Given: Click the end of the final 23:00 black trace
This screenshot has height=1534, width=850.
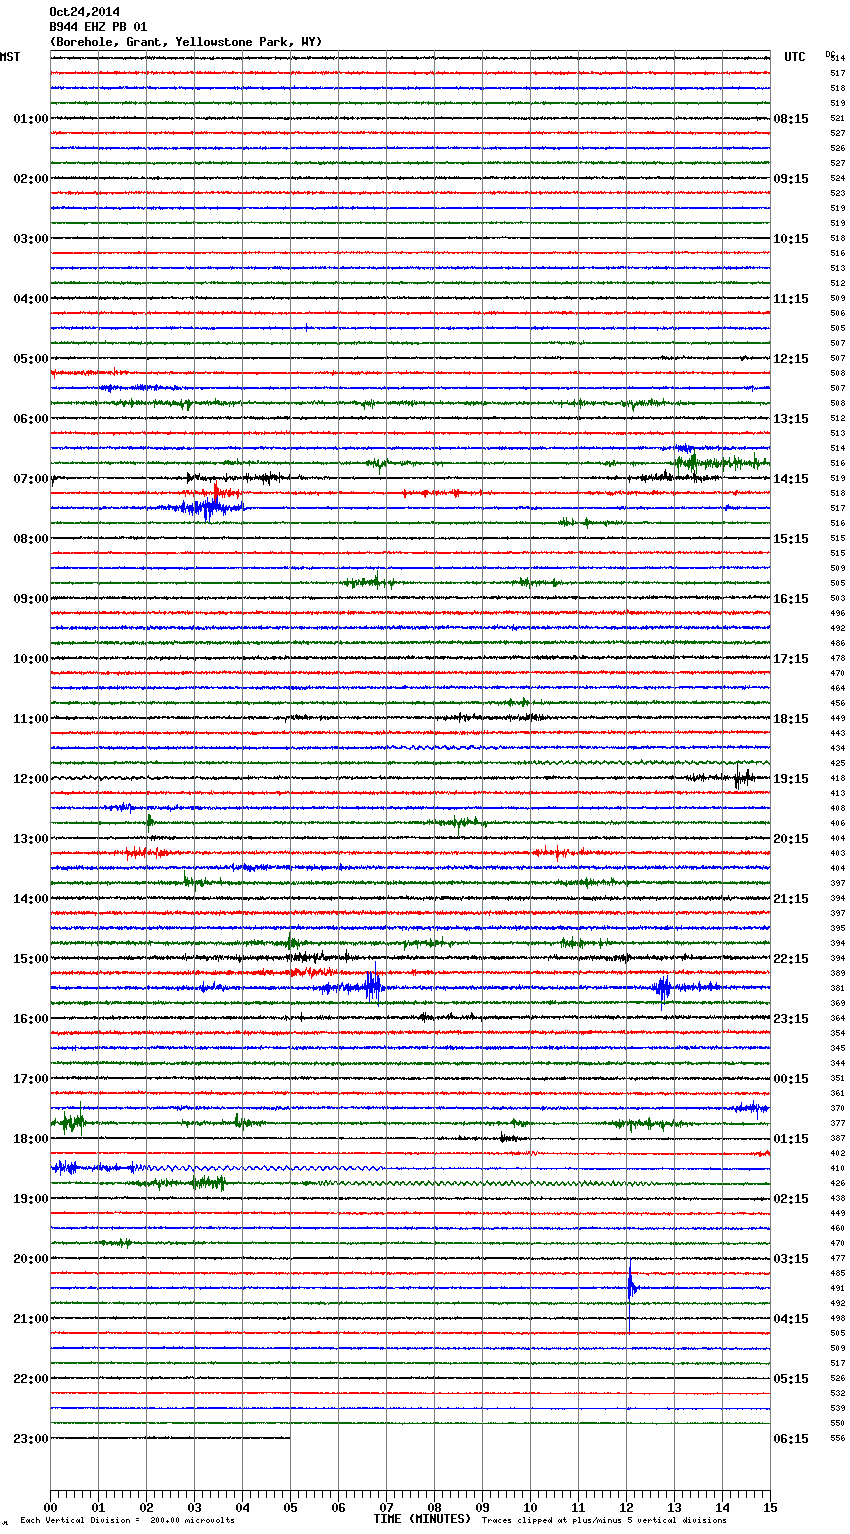Looking at the screenshot, I should click(289, 1438).
